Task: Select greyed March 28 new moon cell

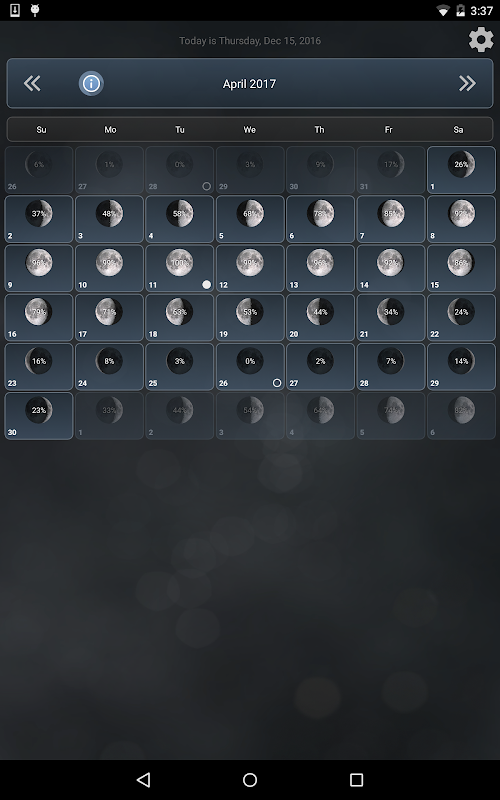Action: 180,169
